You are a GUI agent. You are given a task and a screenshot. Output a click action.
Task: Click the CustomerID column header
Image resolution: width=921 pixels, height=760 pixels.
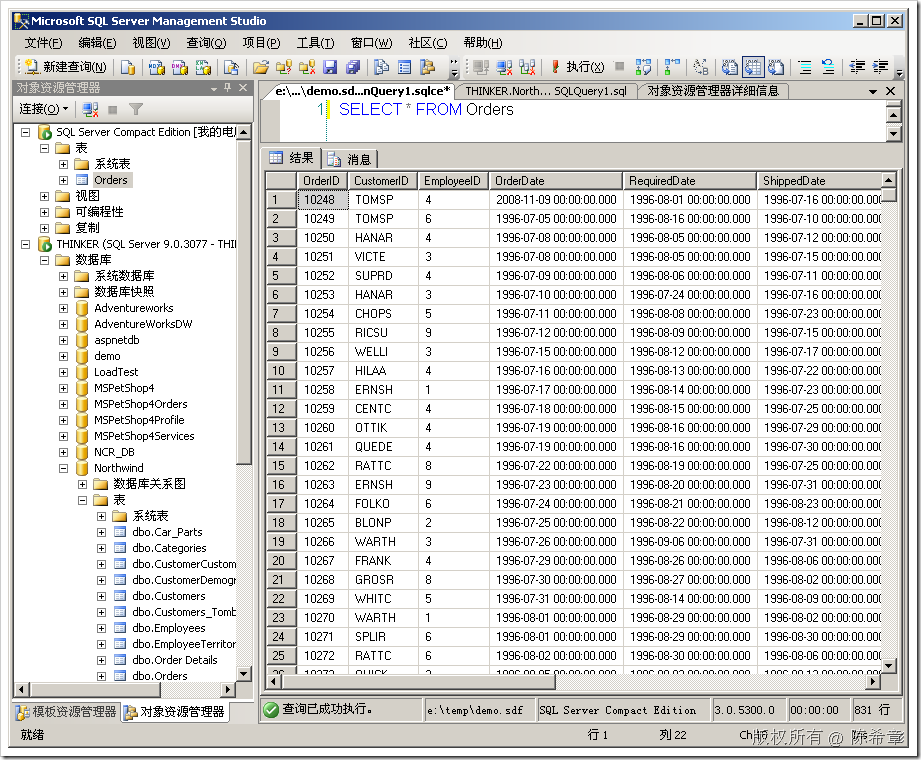click(383, 181)
